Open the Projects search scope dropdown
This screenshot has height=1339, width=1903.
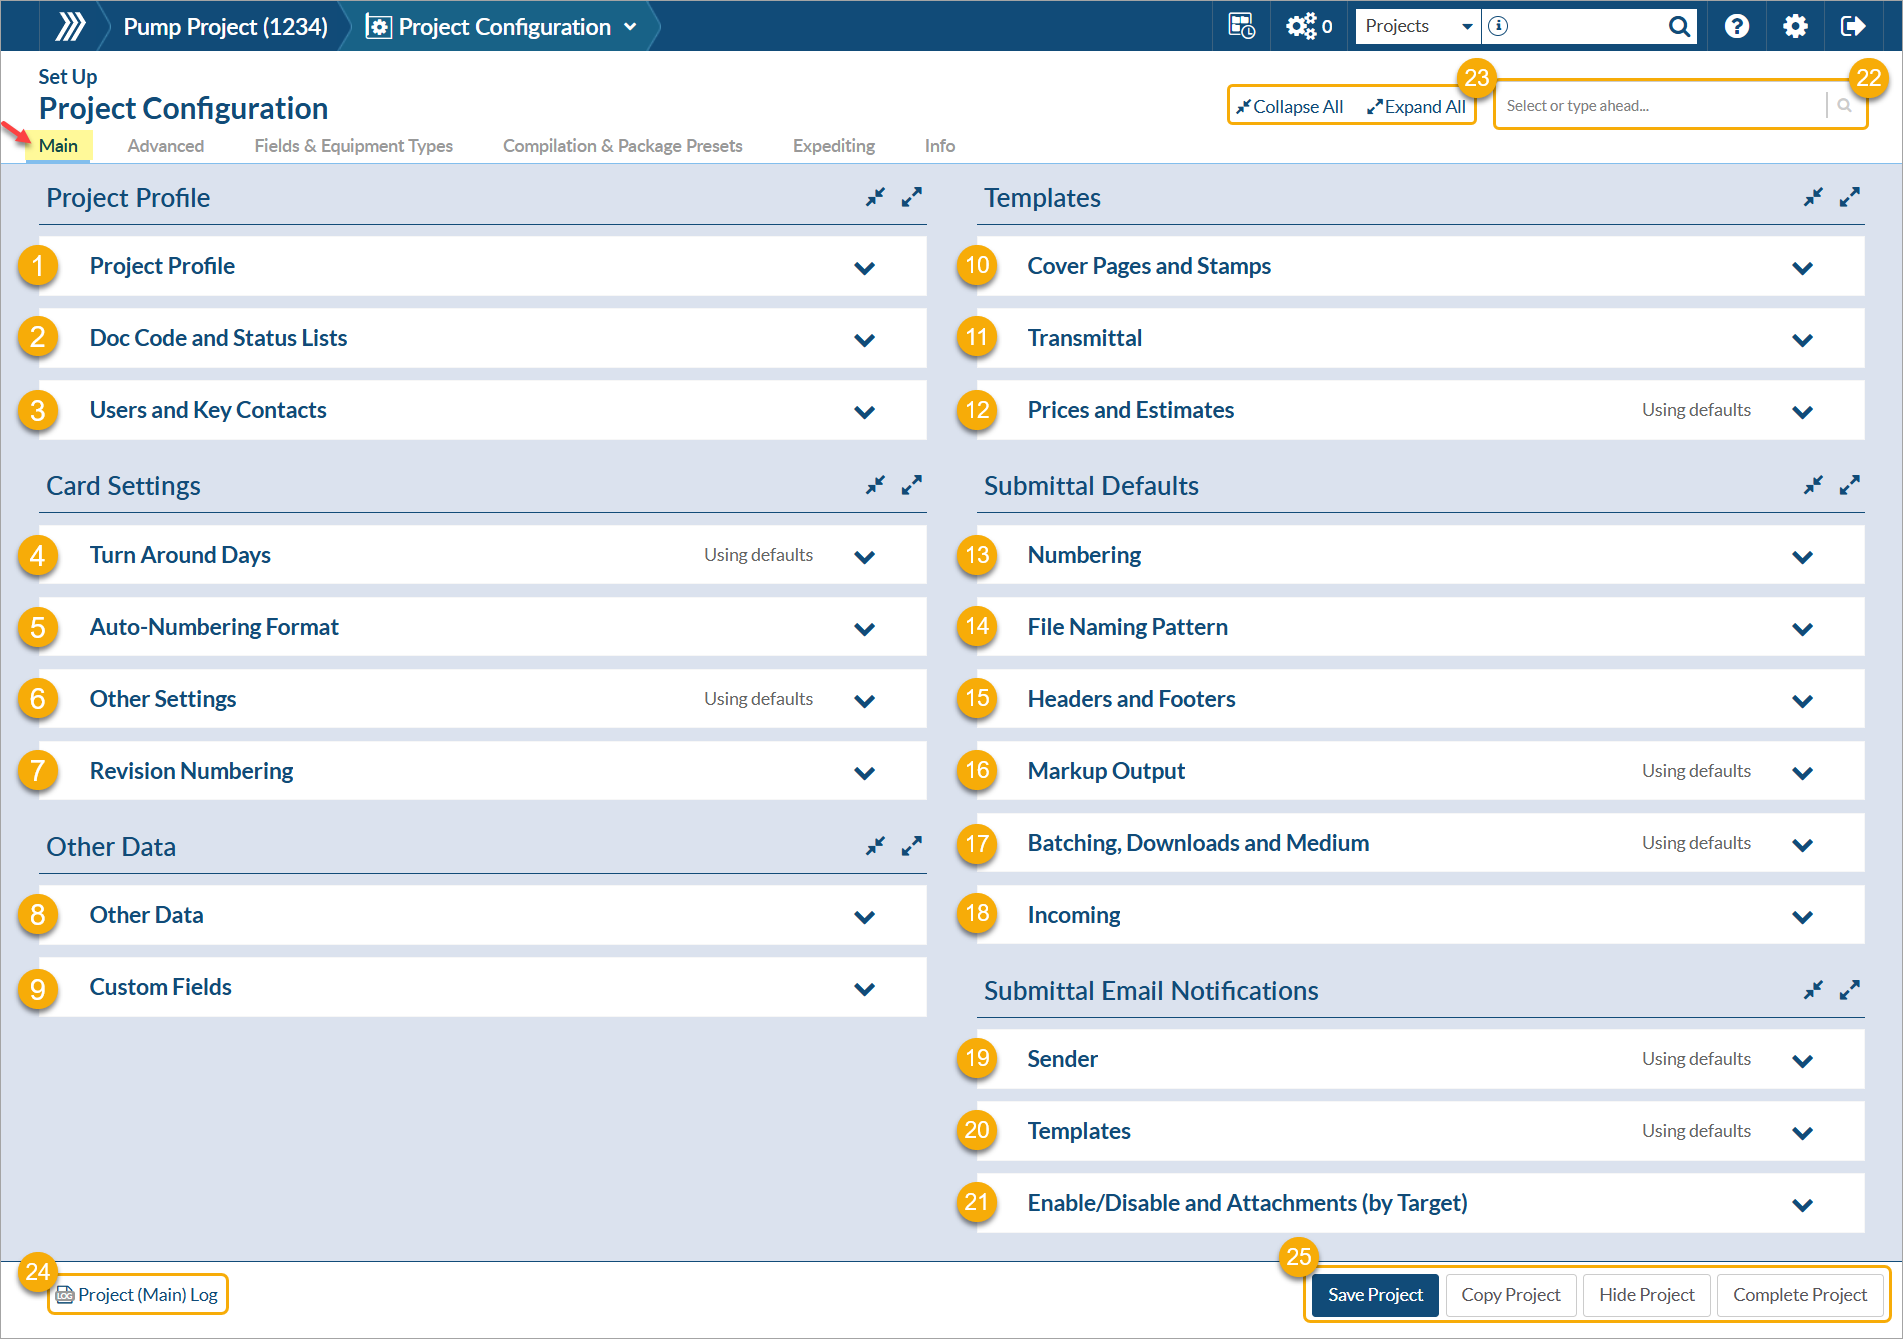[x=1418, y=26]
